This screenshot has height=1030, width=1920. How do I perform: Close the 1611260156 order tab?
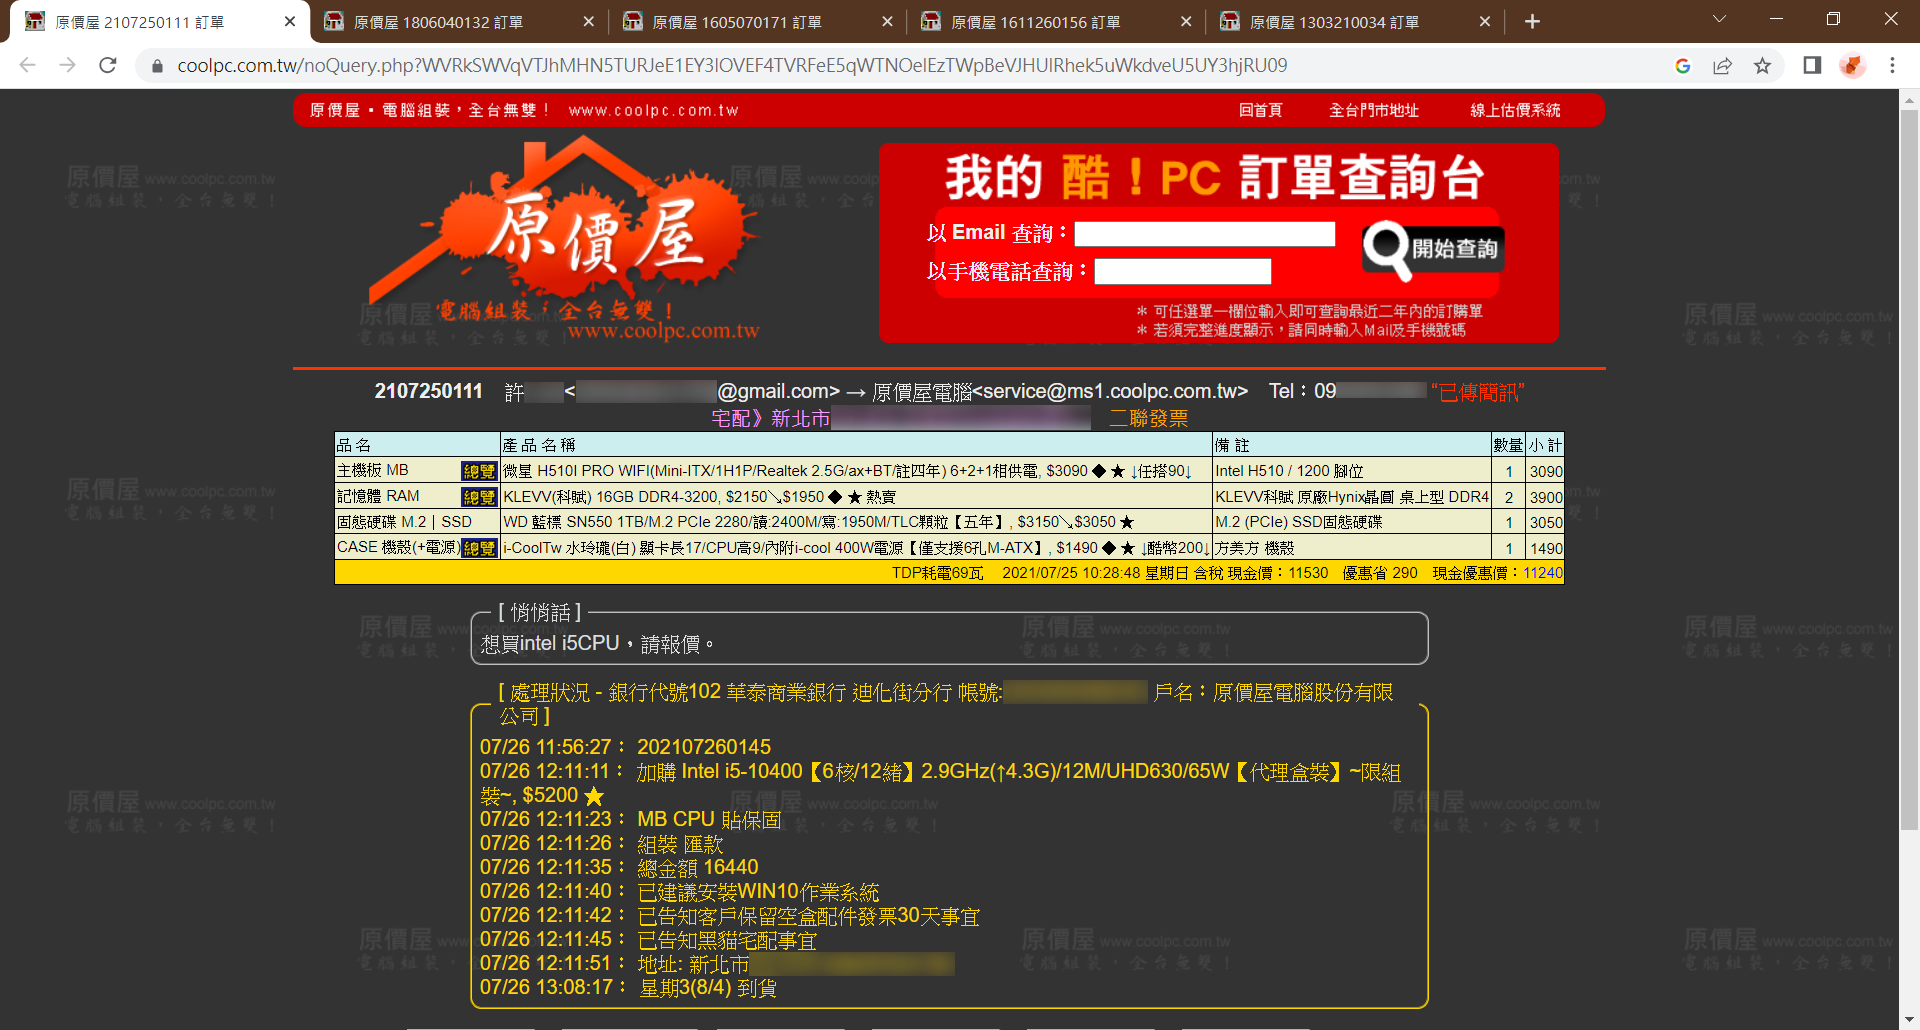pos(1186,22)
